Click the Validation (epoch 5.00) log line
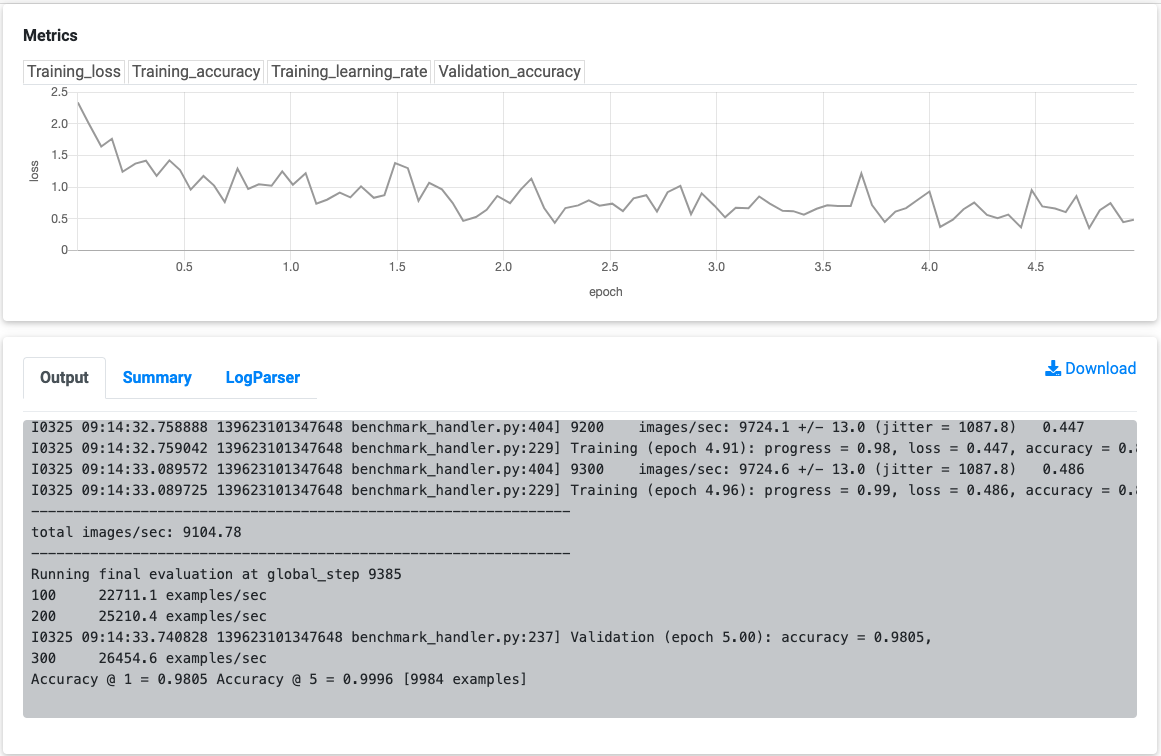The image size is (1161, 756). 481,638
